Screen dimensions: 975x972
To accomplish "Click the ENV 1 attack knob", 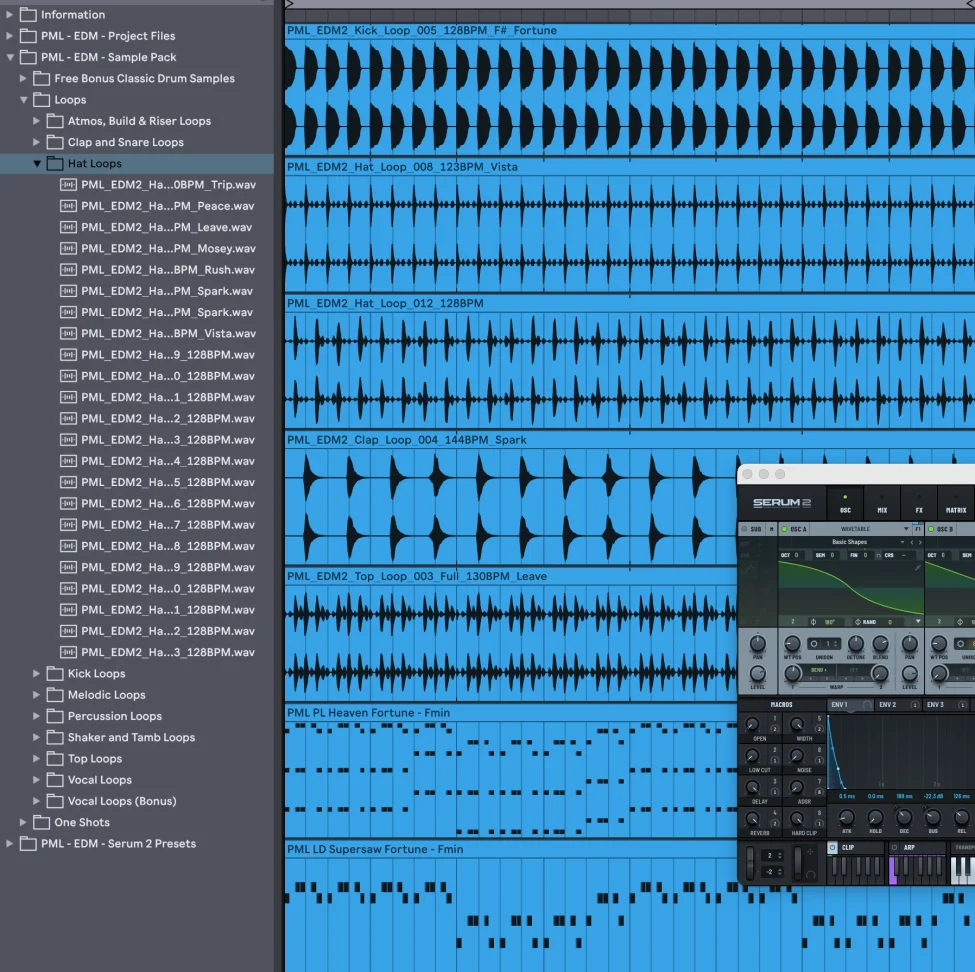I will click(846, 817).
